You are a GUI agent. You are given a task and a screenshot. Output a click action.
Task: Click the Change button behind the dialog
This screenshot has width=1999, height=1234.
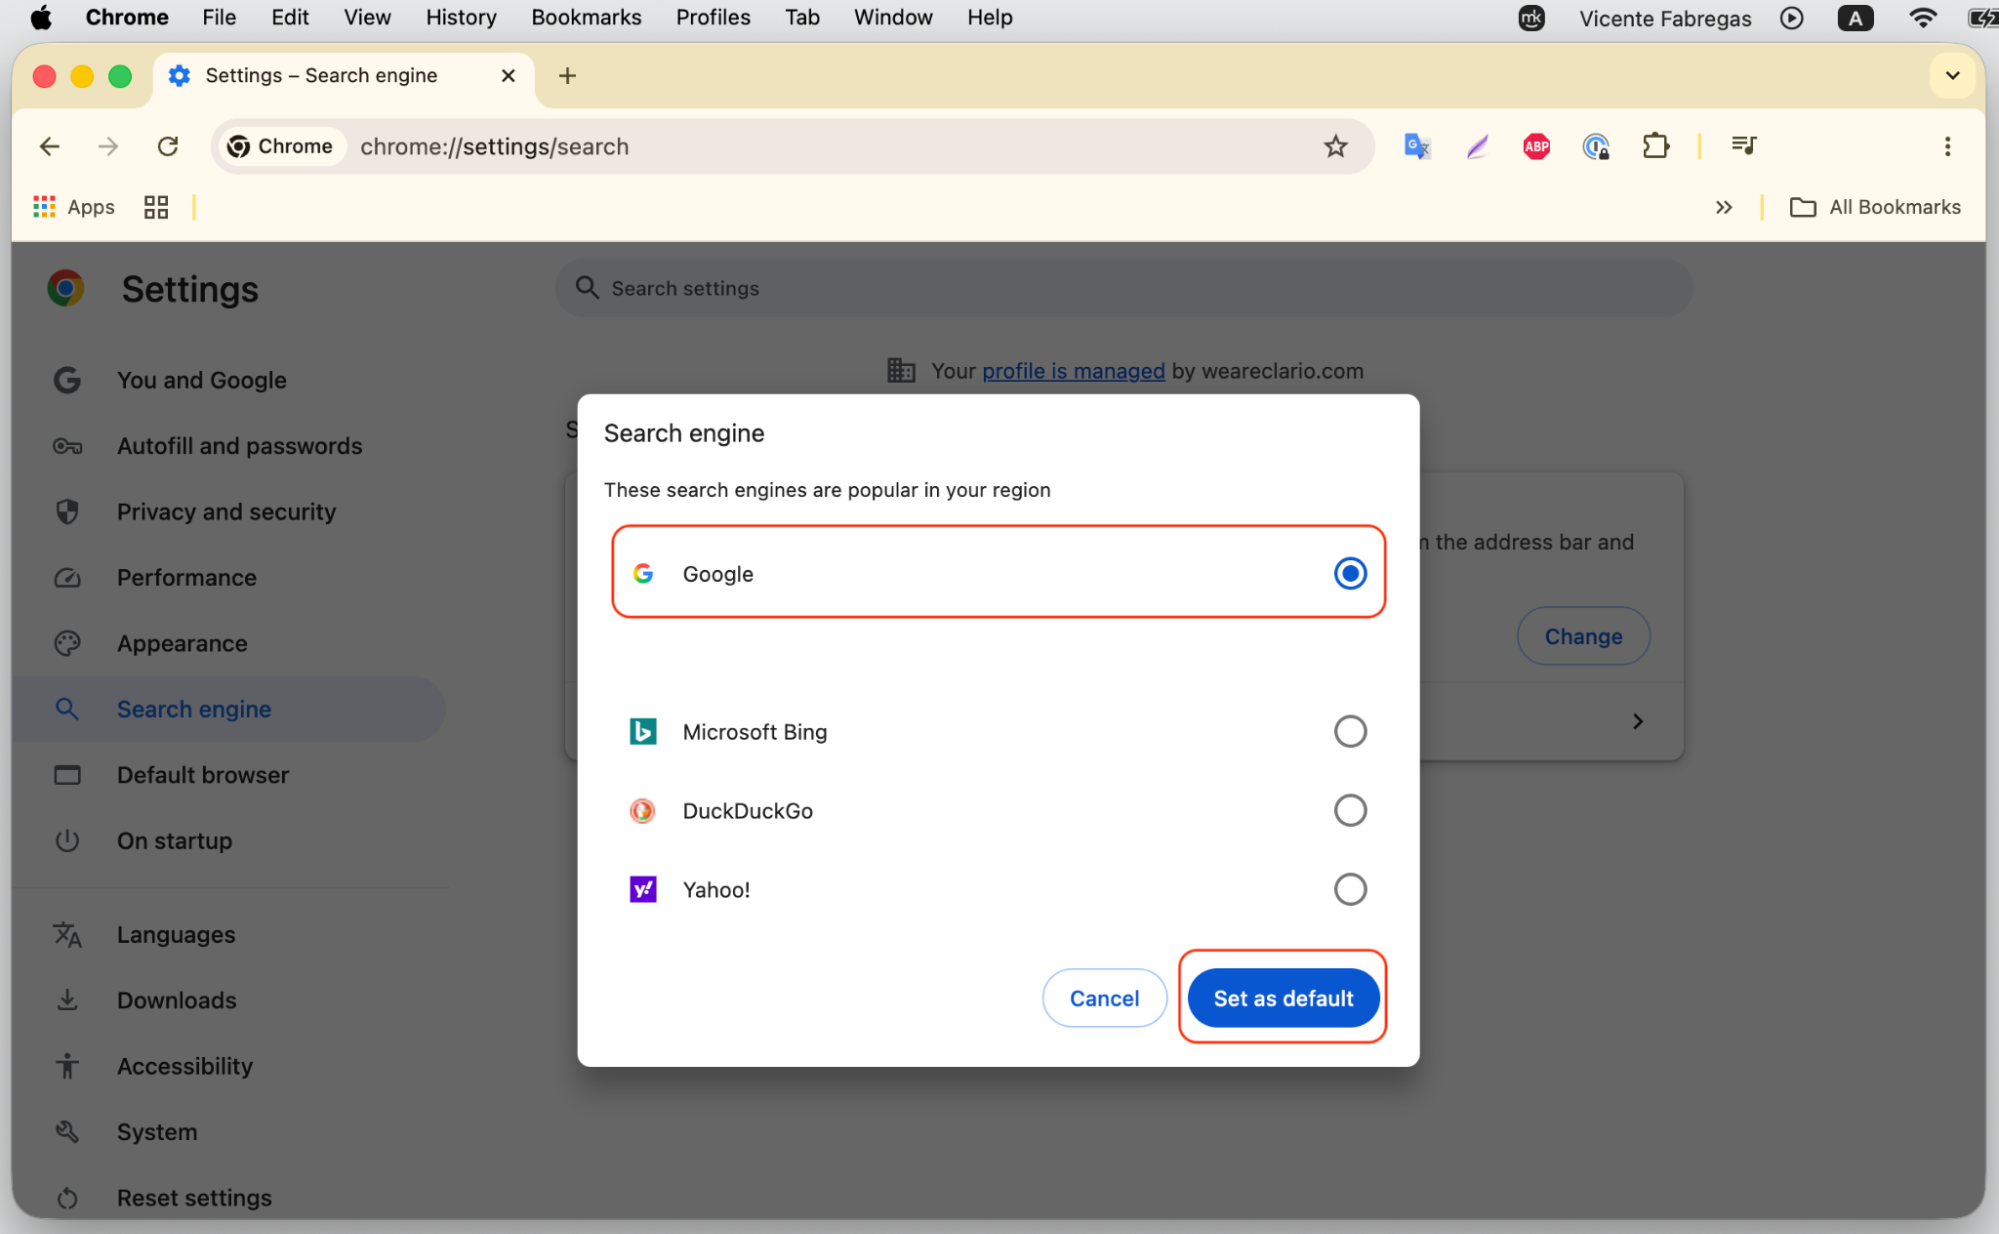(1583, 636)
